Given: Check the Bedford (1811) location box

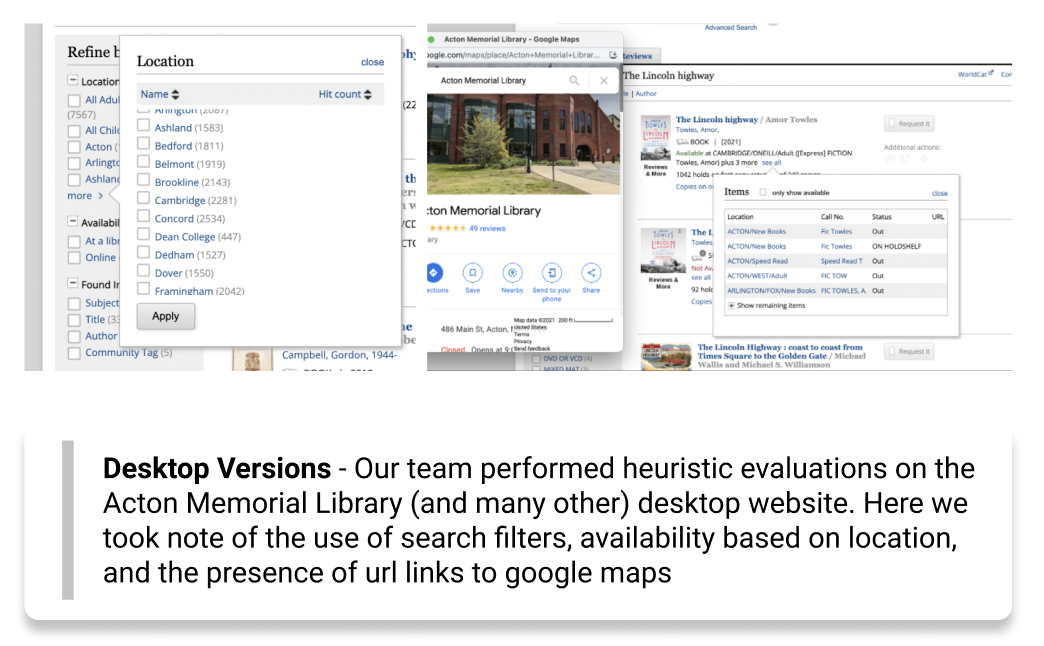Looking at the screenshot, I should coord(143,143).
